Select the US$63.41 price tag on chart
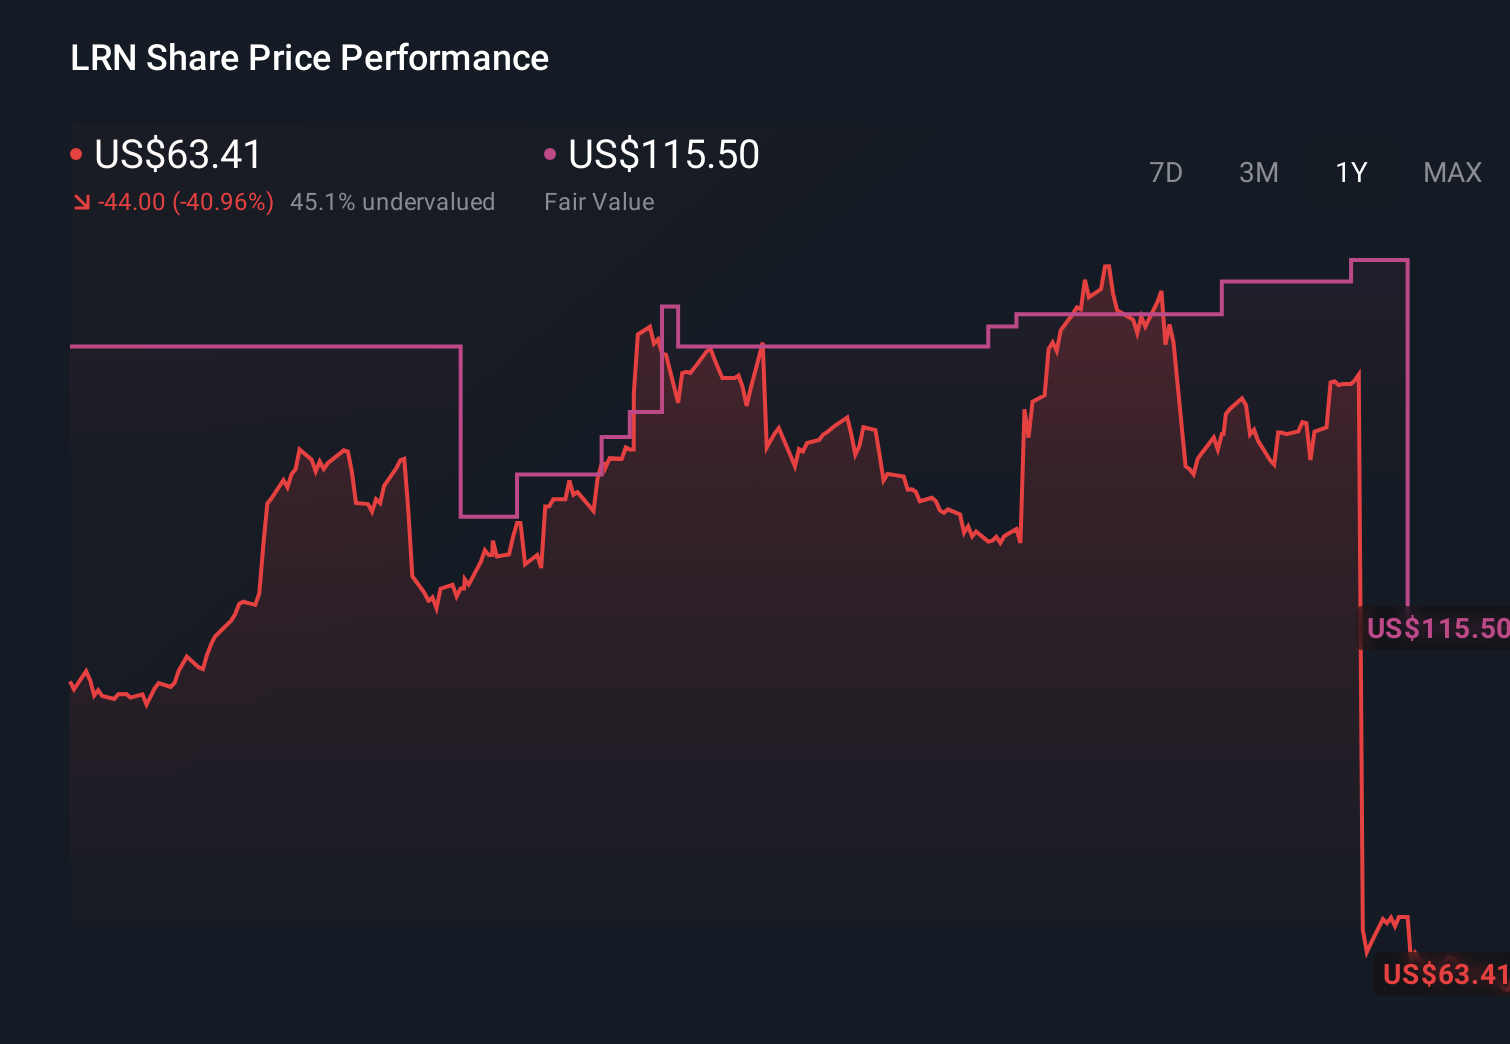The width and height of the screenshot is (1510, 1044). [1440, 973]
